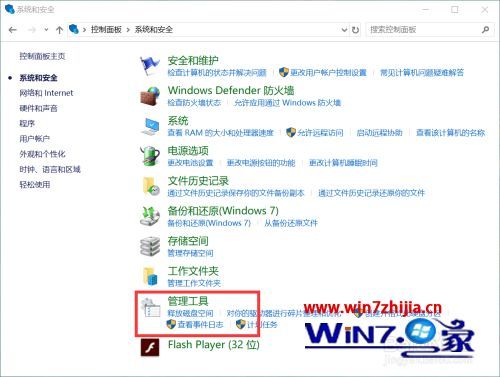Screen dimensions: 500x377
Task: Click the System computer monitor icon
Action: 150,126
